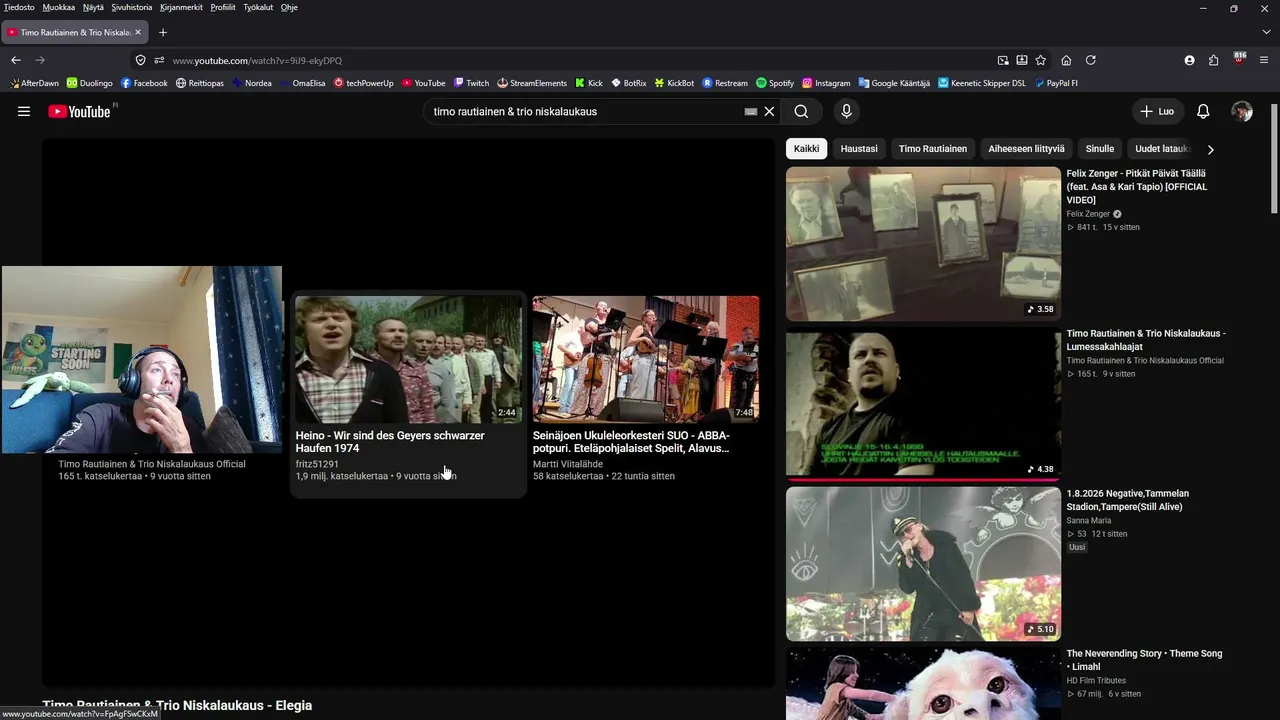The image size is (1280, 720).
Task: Open the Twitch bookmark
Action: pyautogui.click(x=471, y=83)
